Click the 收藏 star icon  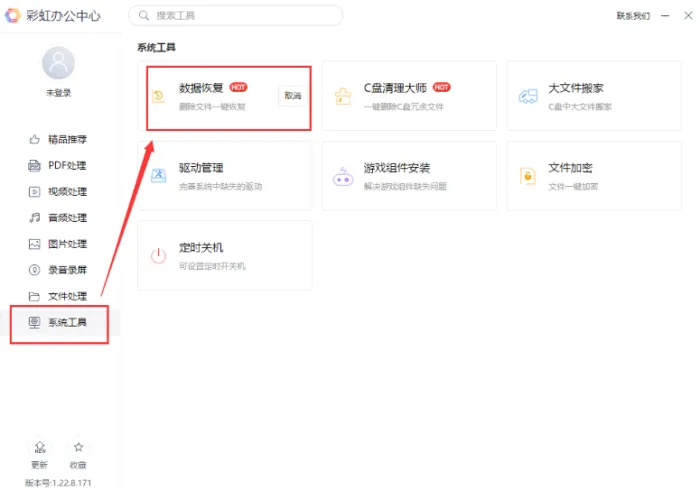pyautogui.click(x=79, y=447)
